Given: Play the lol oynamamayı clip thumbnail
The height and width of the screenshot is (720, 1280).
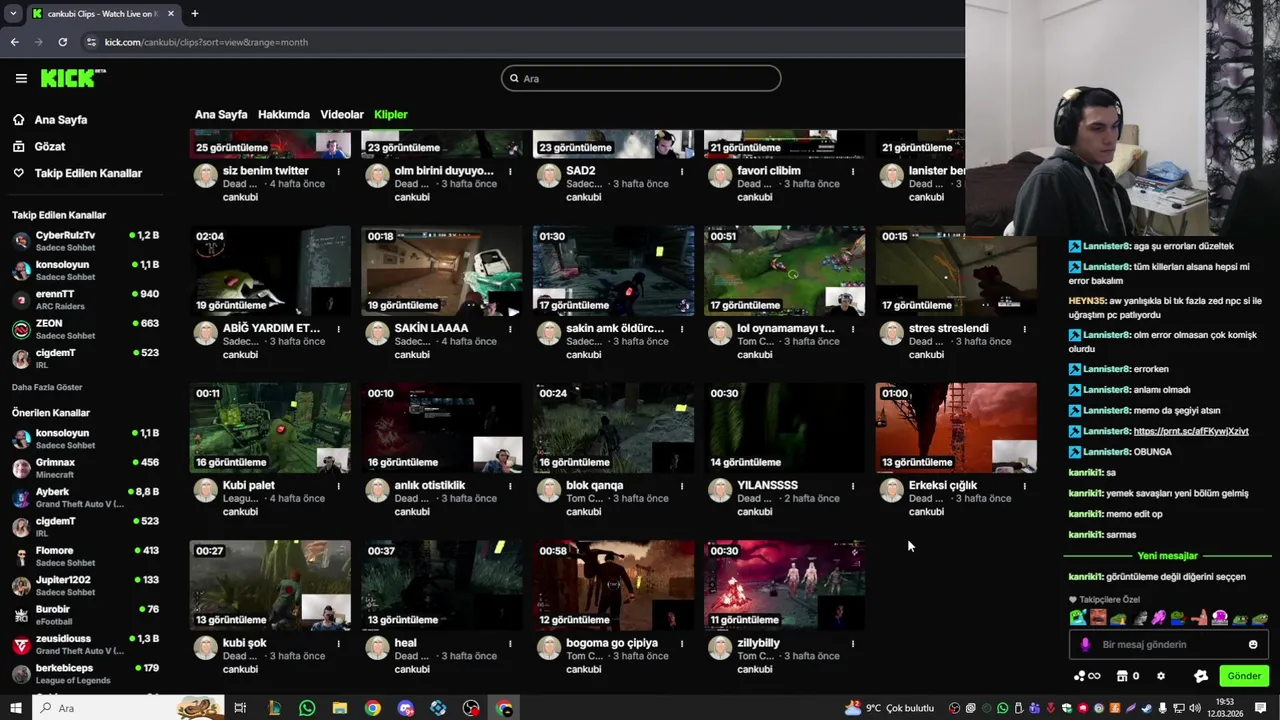Looking at the screenshot, I should click(784, 271).
